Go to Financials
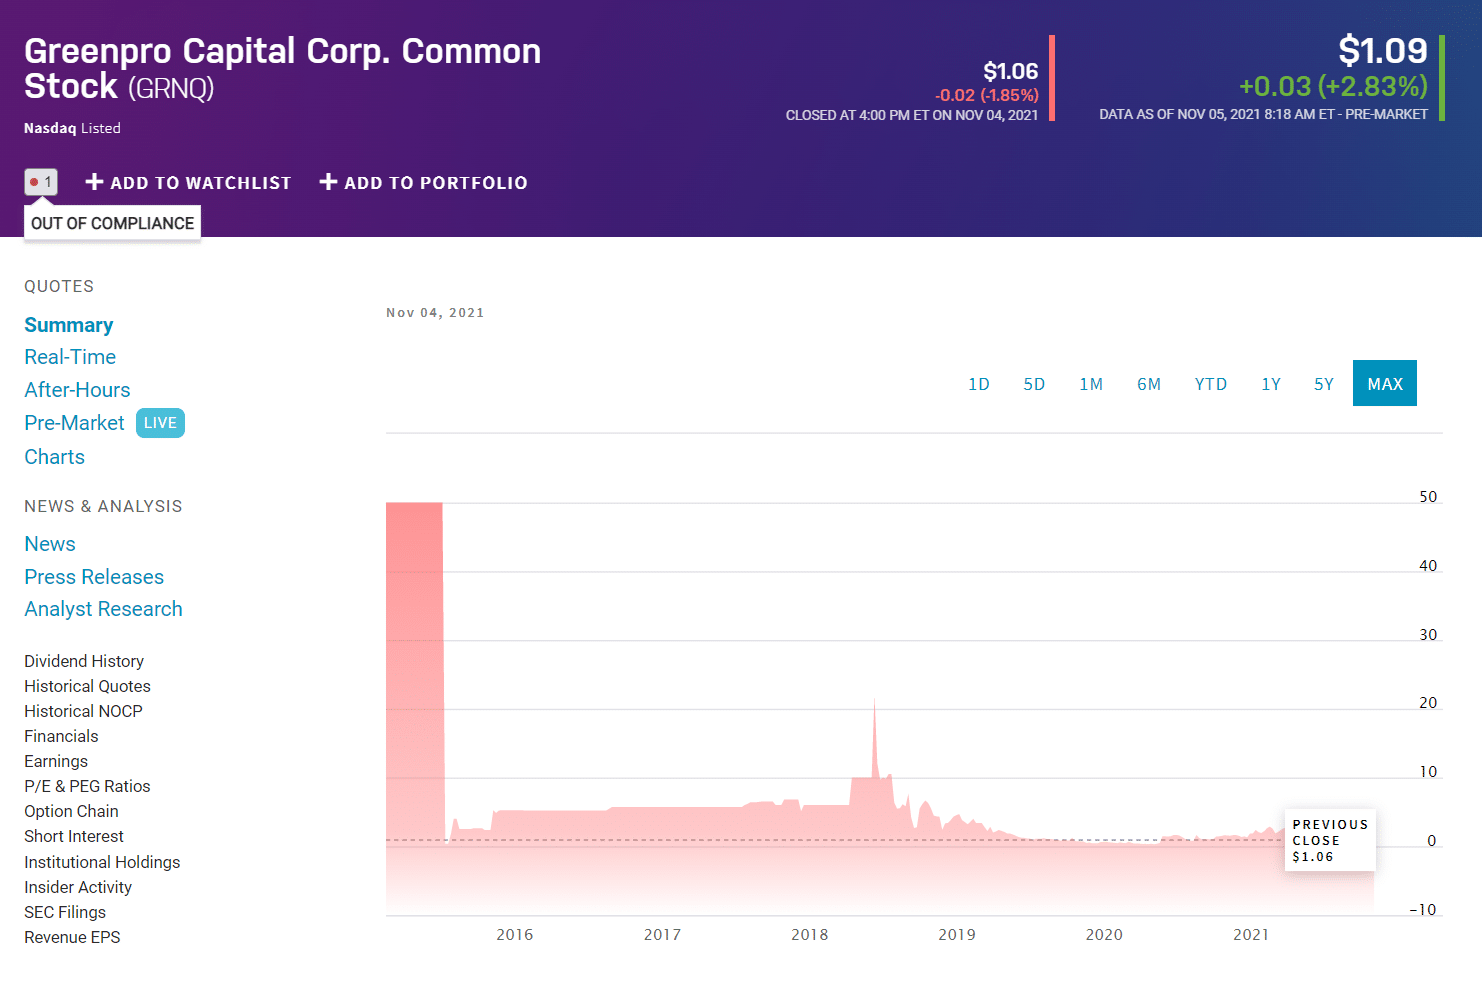The image size is (1482, 983). tap(61, 736)
